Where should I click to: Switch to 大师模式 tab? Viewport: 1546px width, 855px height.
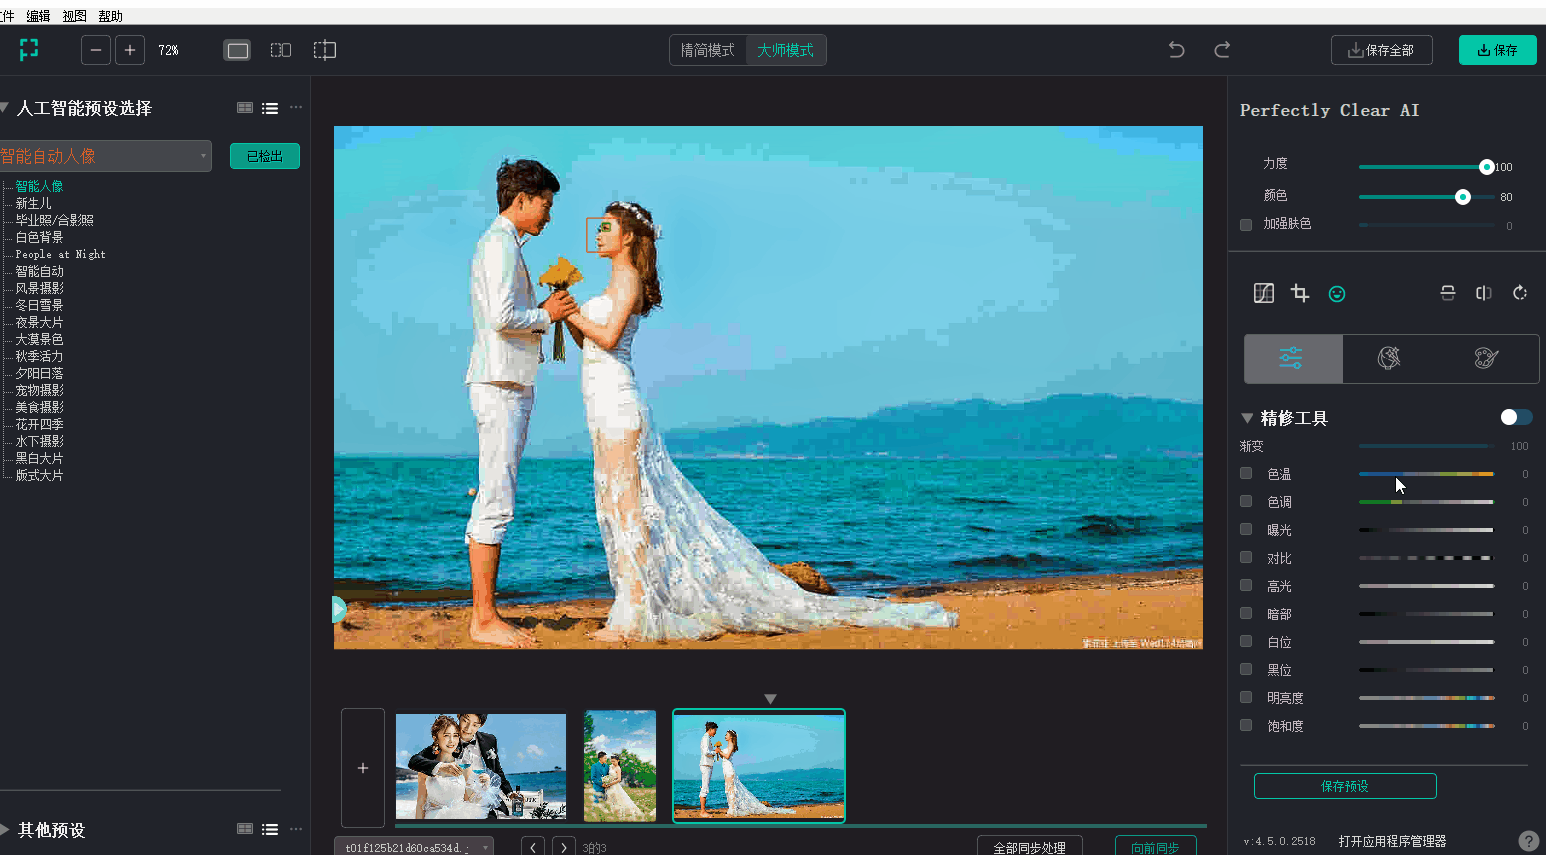[x=786, y=50]
